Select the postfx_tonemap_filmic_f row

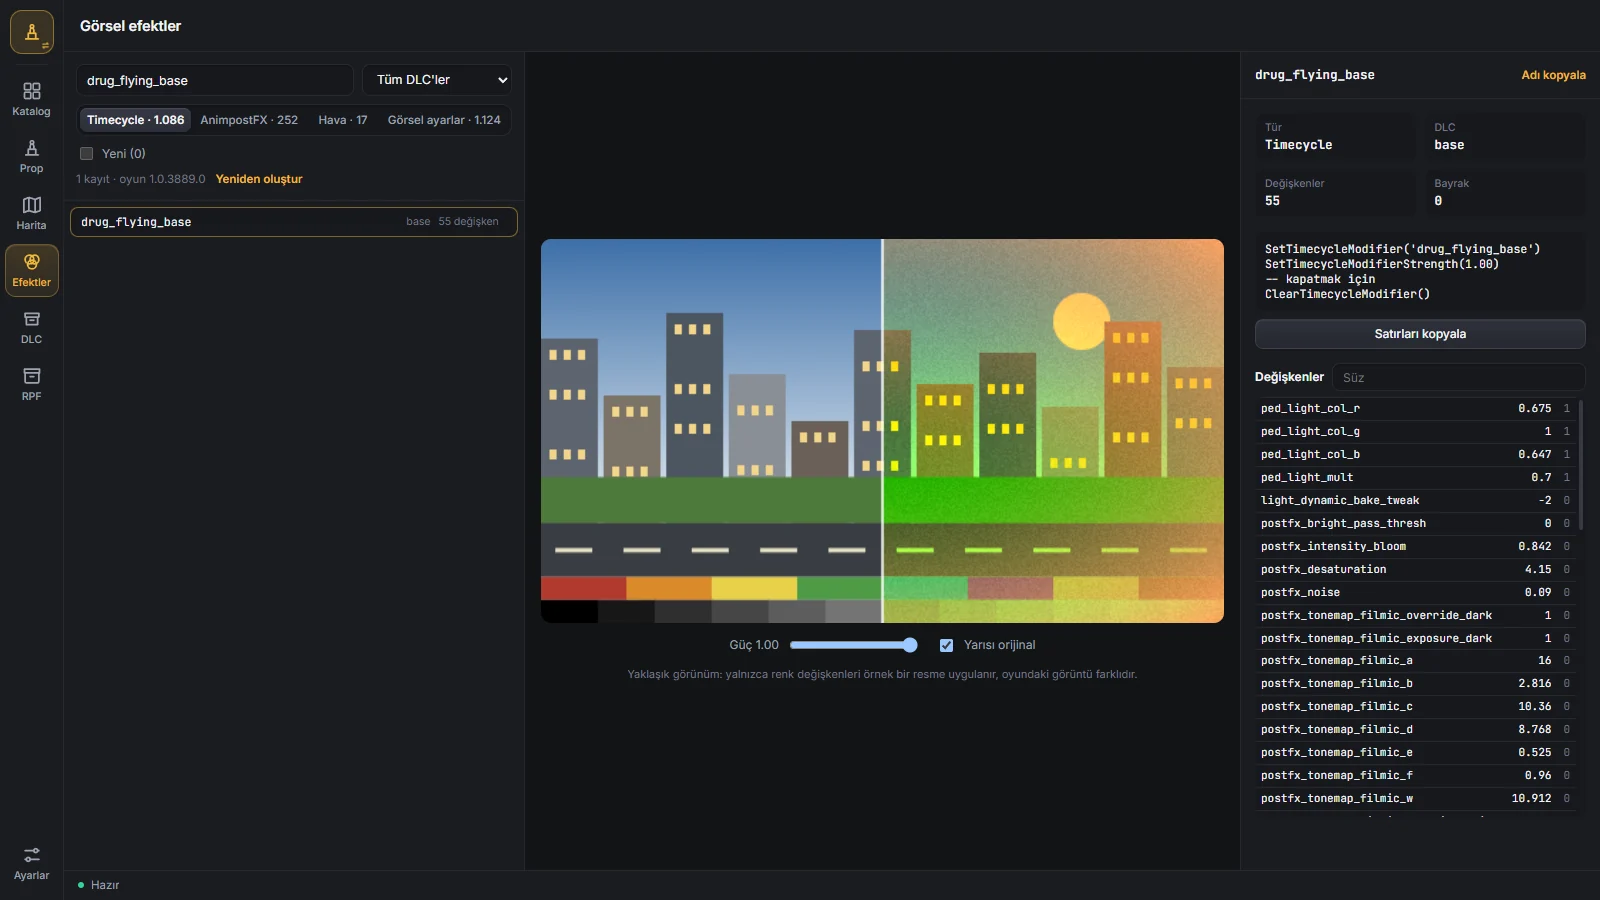pos(1415,775)
